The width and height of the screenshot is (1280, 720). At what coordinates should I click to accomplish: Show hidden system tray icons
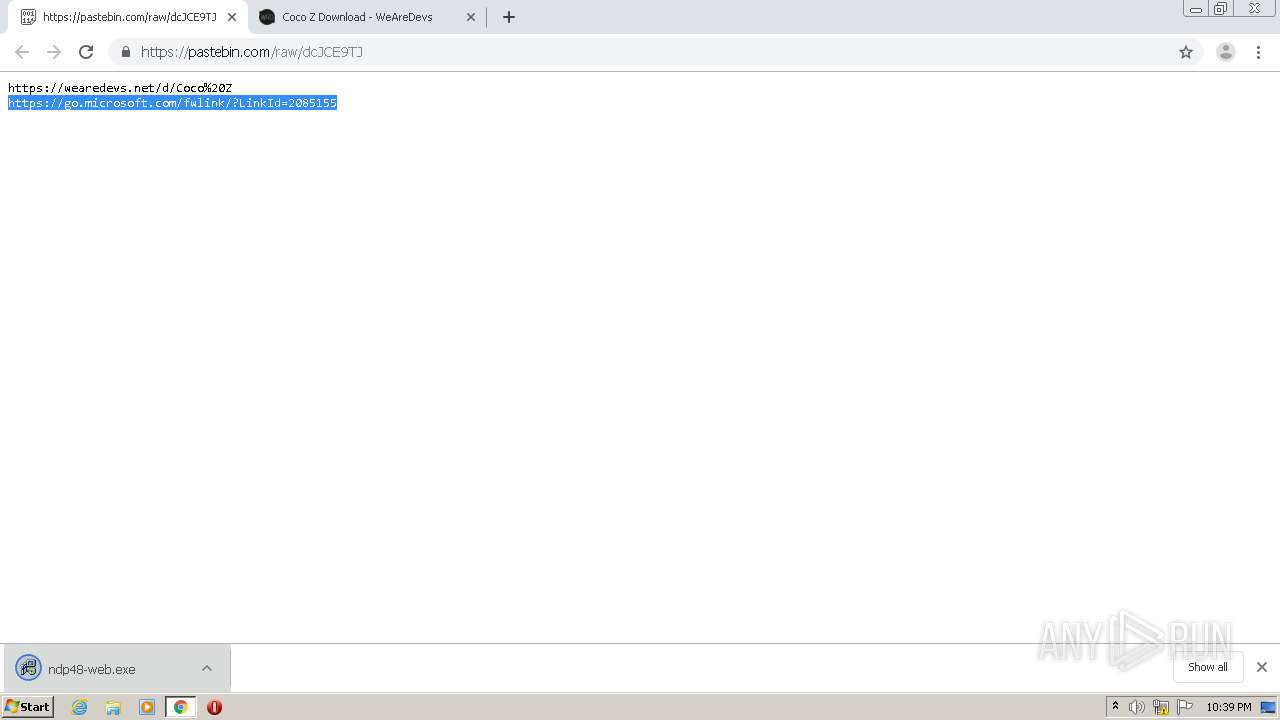coord(1115,707)
